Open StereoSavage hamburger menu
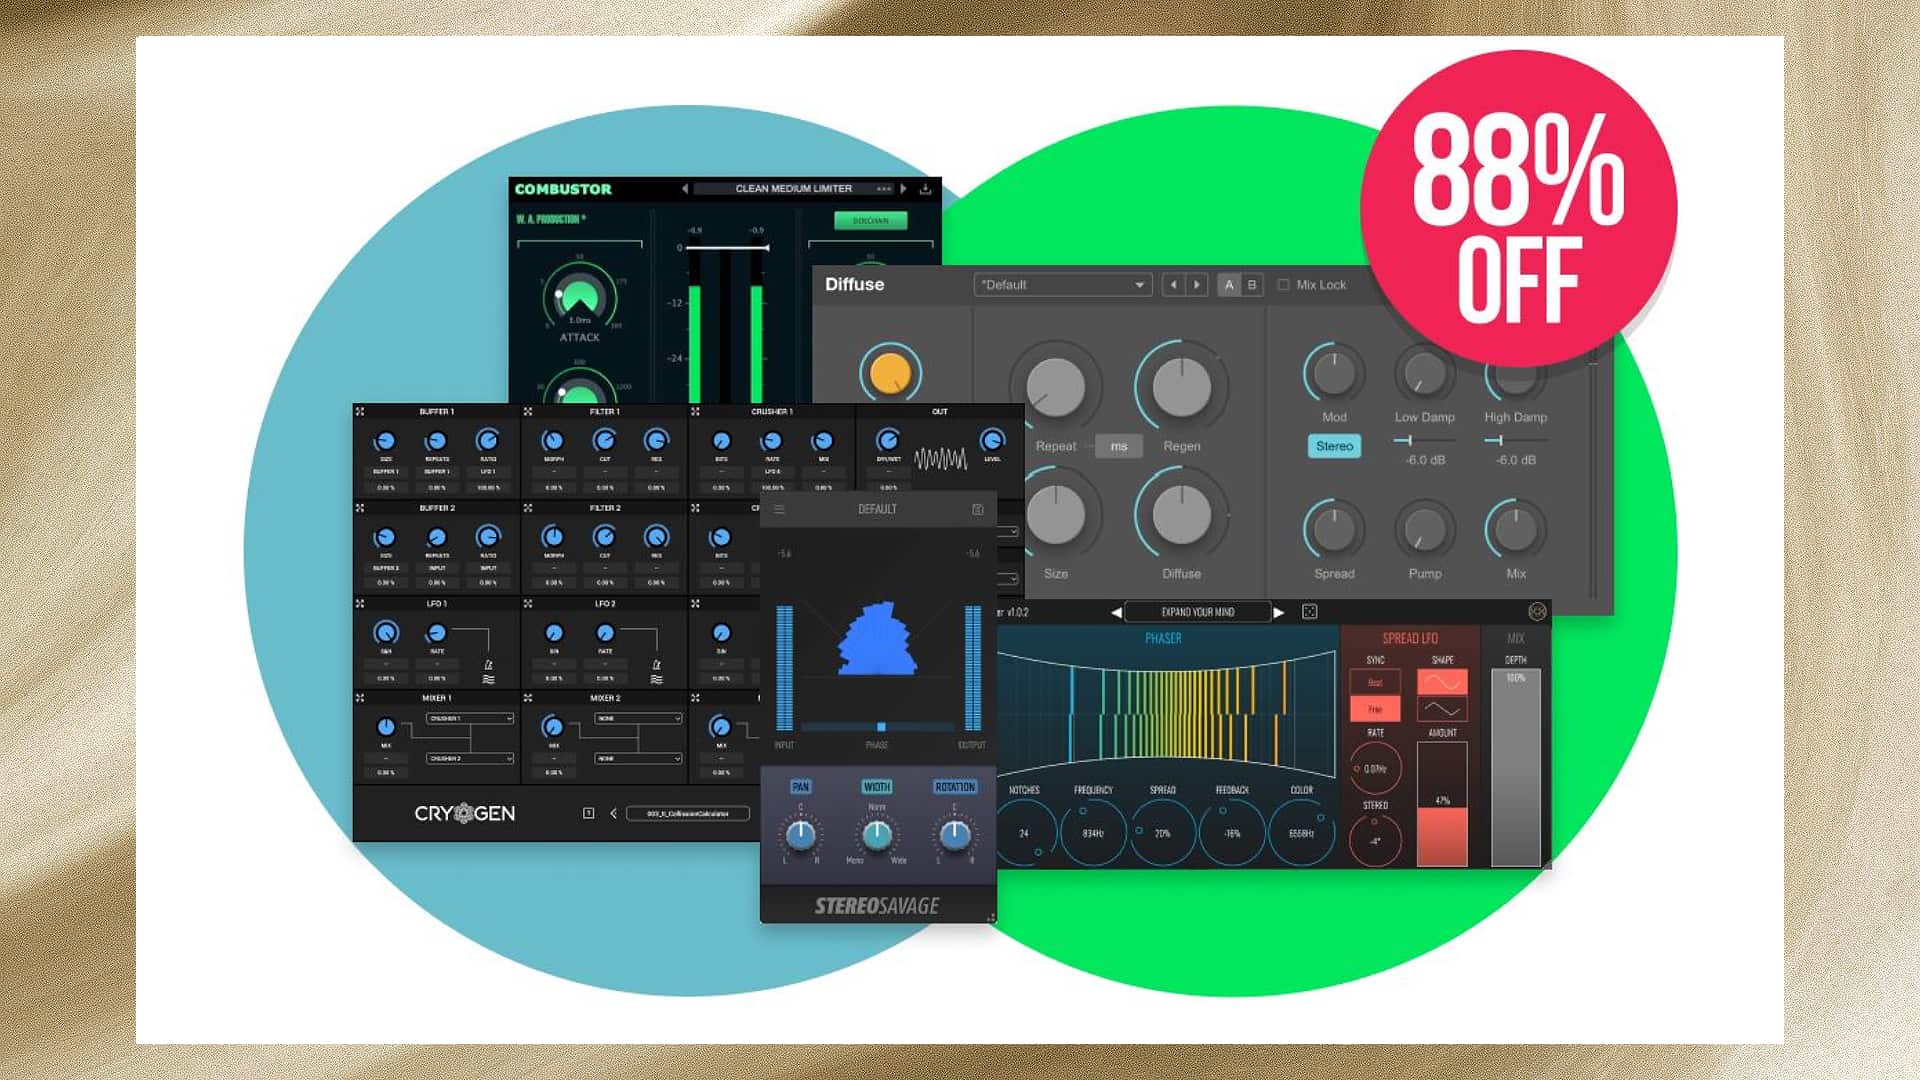Image resolution: width=1920 pixels, height=1080 pixels. 779,510
